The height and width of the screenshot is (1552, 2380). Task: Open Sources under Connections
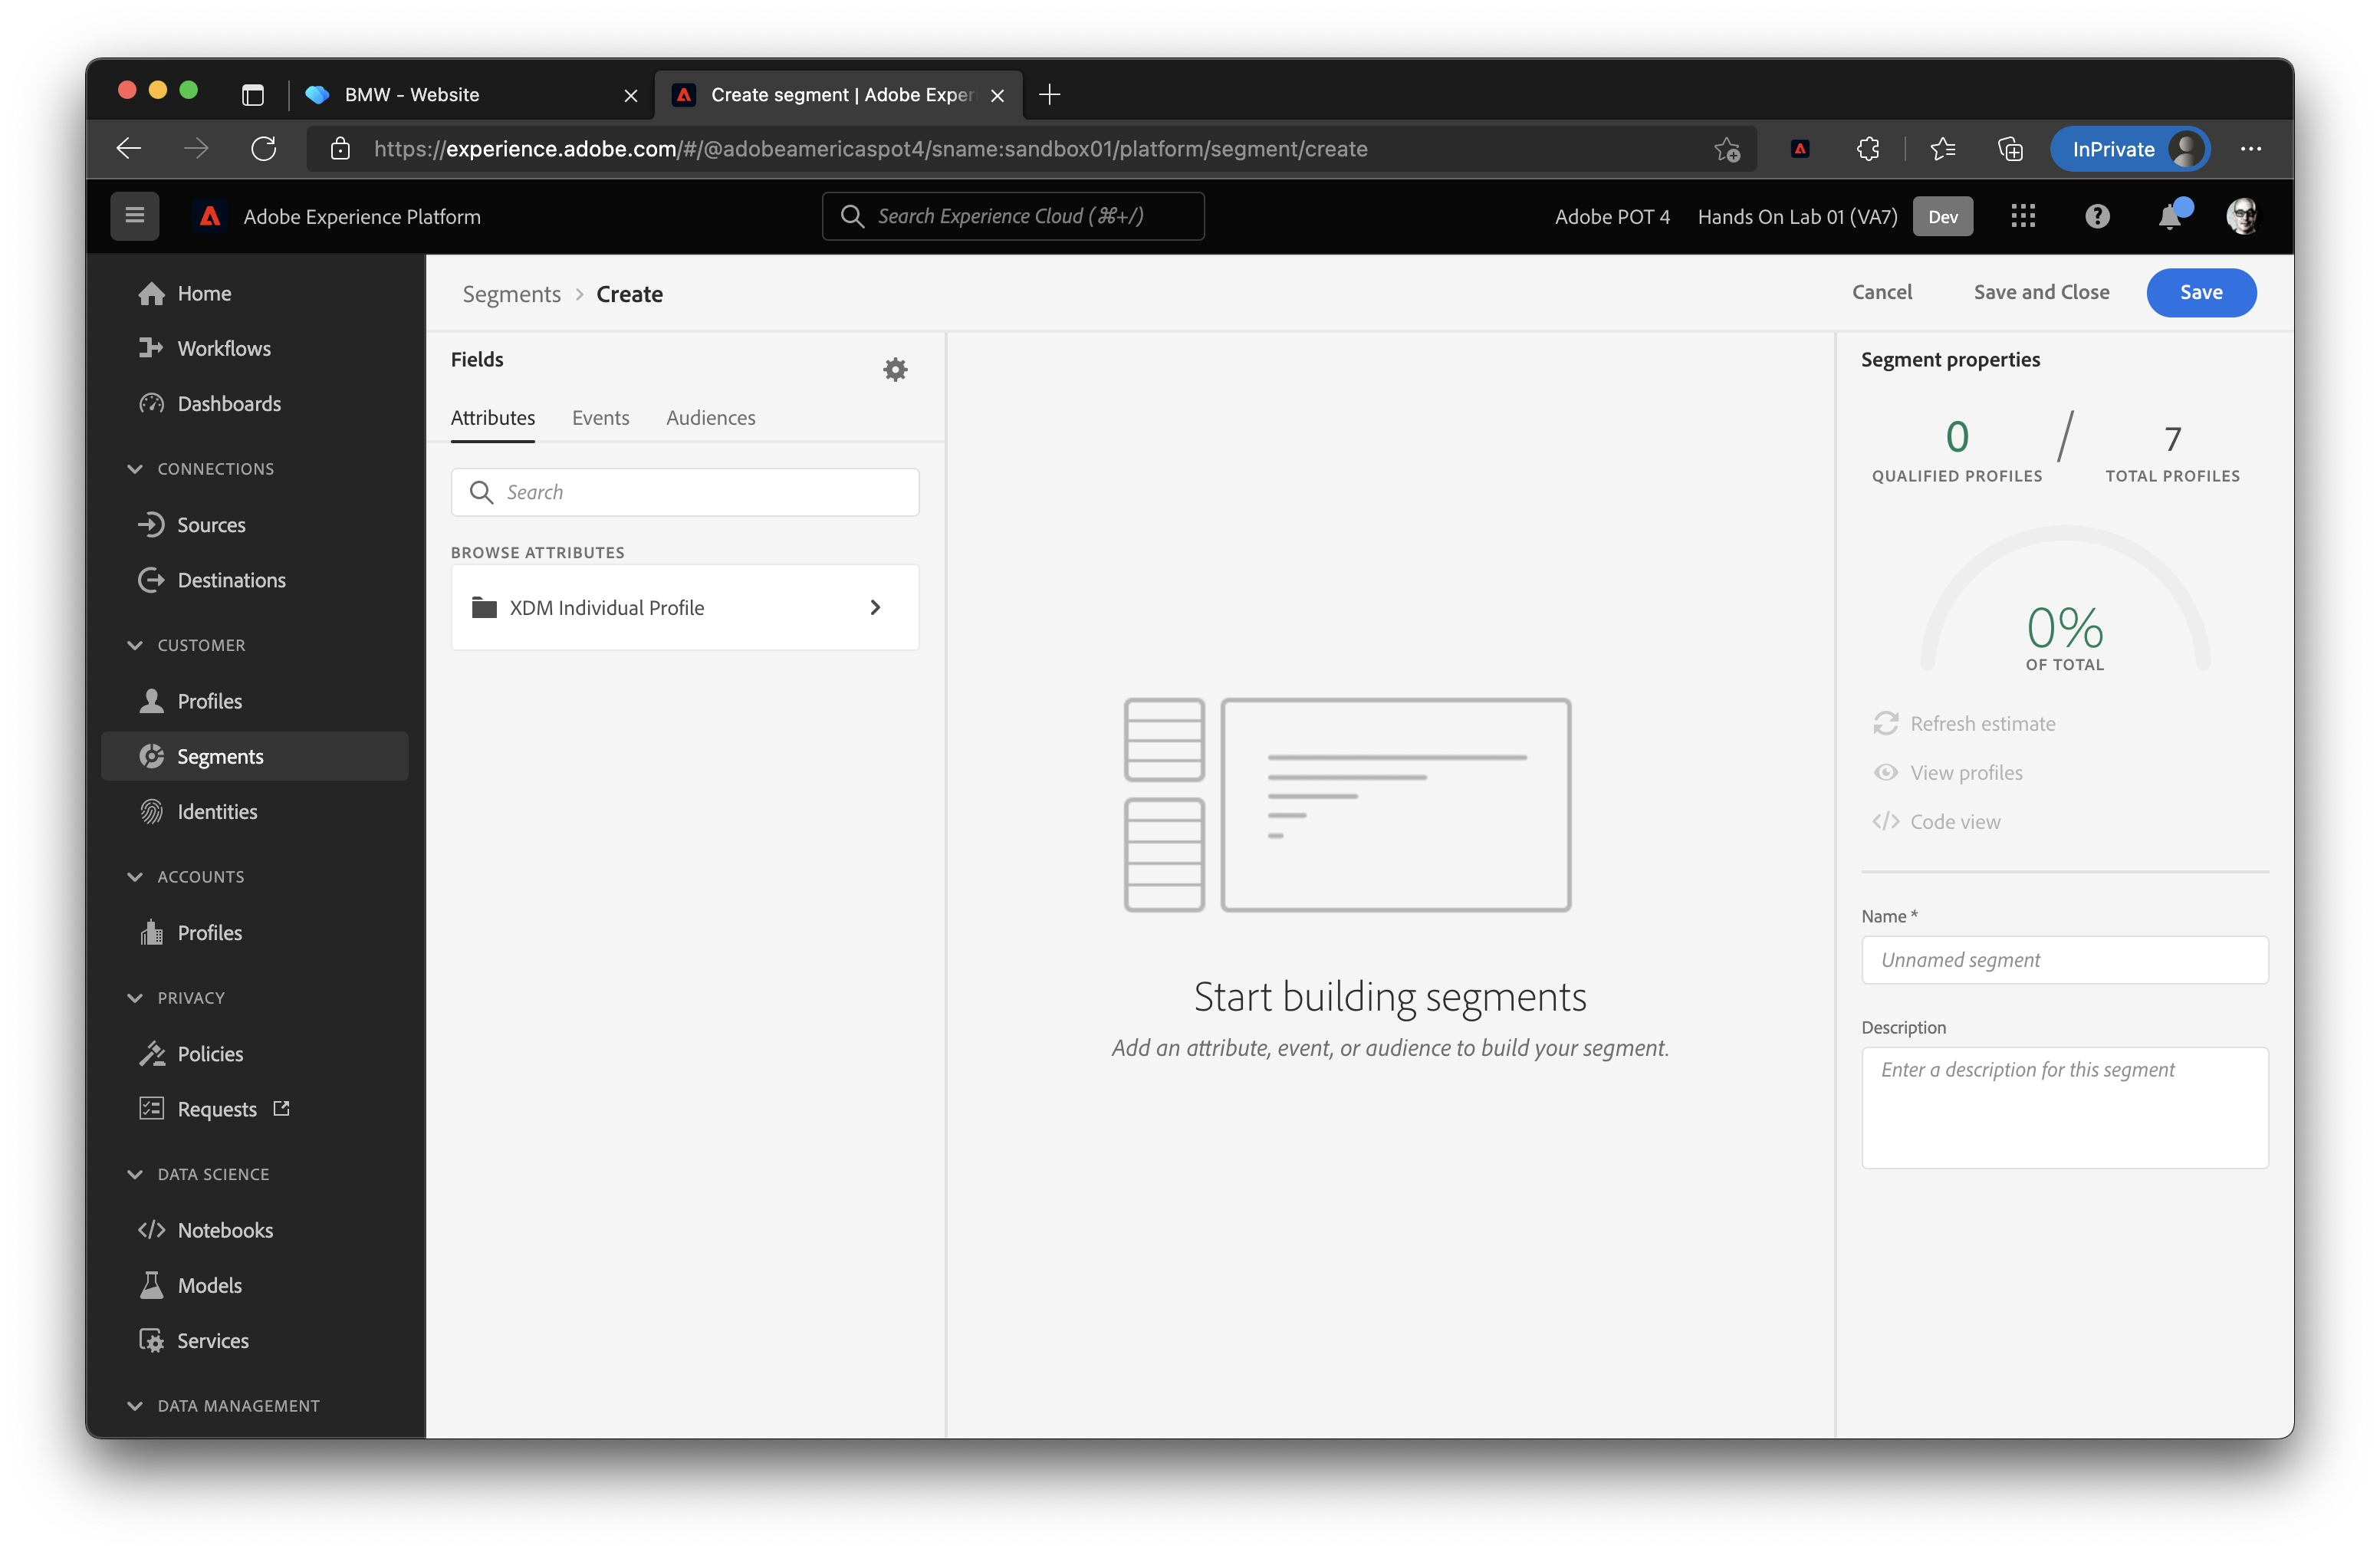[x=211, y=524]
